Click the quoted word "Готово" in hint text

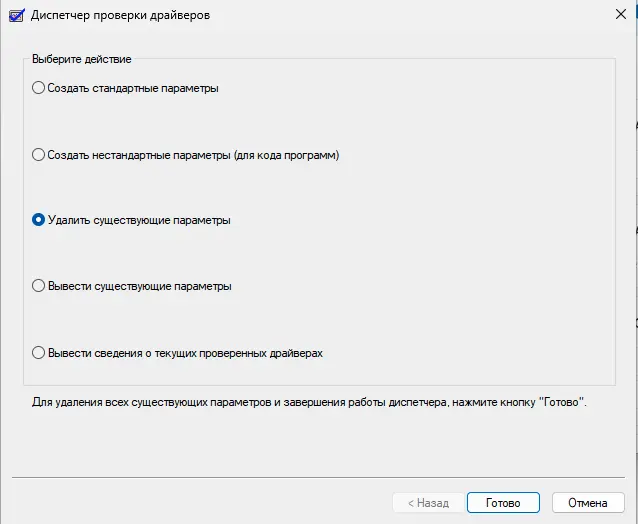coord(561,402)
